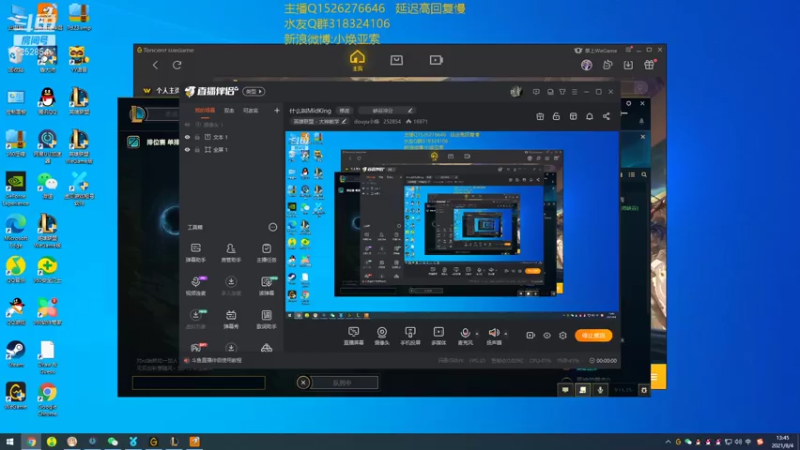
Task: Open the 个人主页 tab in WeGame
Action: (x=168, y=90)
